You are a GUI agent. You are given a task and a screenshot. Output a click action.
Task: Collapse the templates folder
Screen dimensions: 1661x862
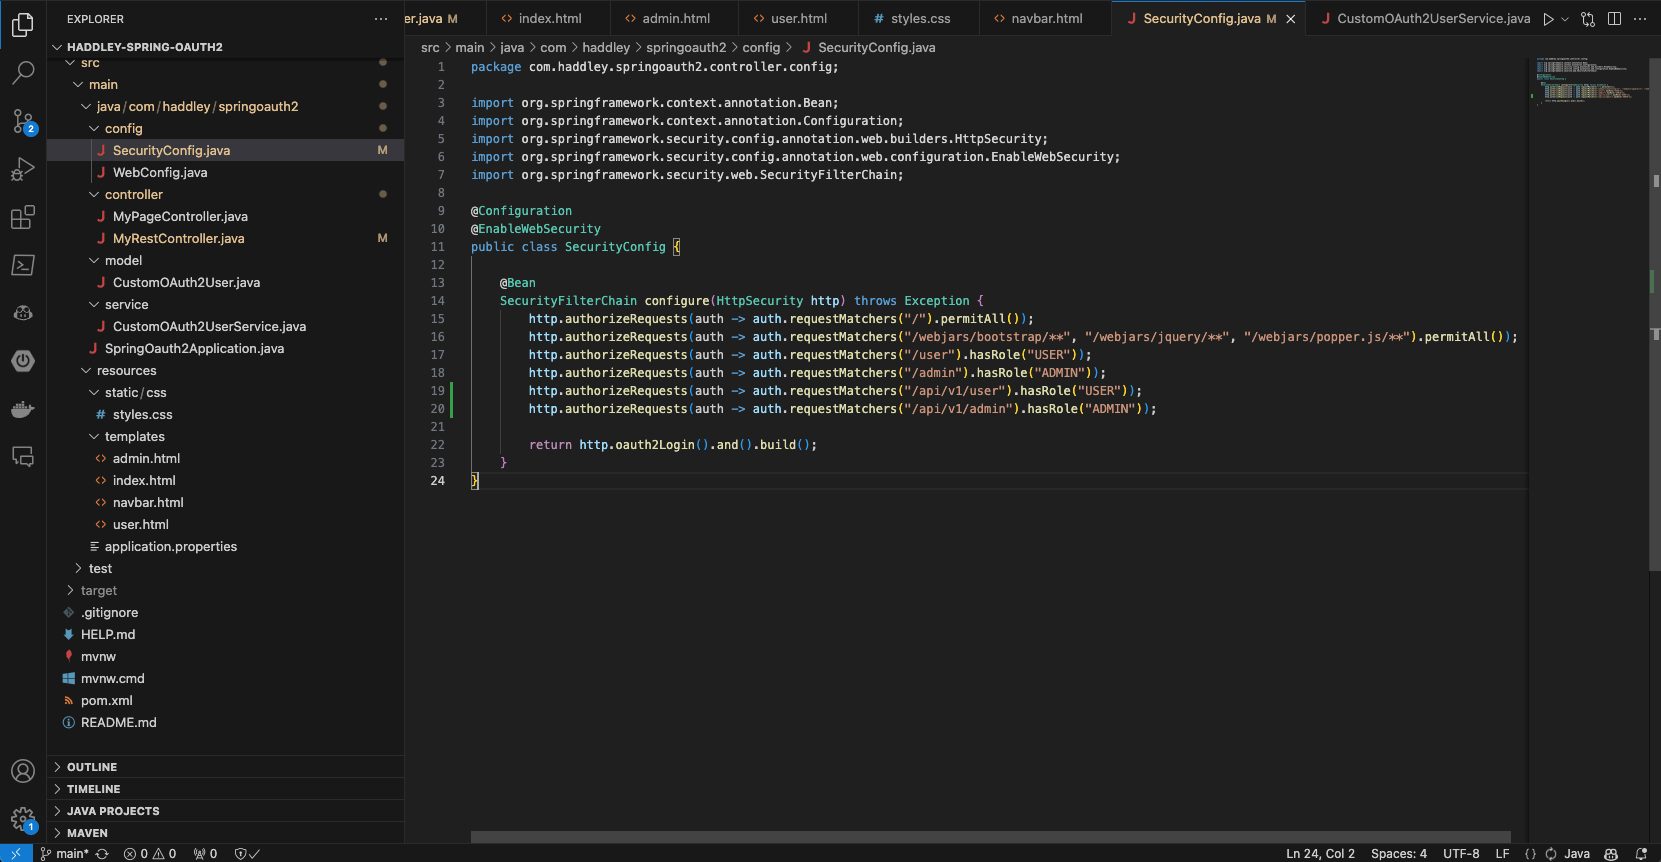[x=134, y=437]
